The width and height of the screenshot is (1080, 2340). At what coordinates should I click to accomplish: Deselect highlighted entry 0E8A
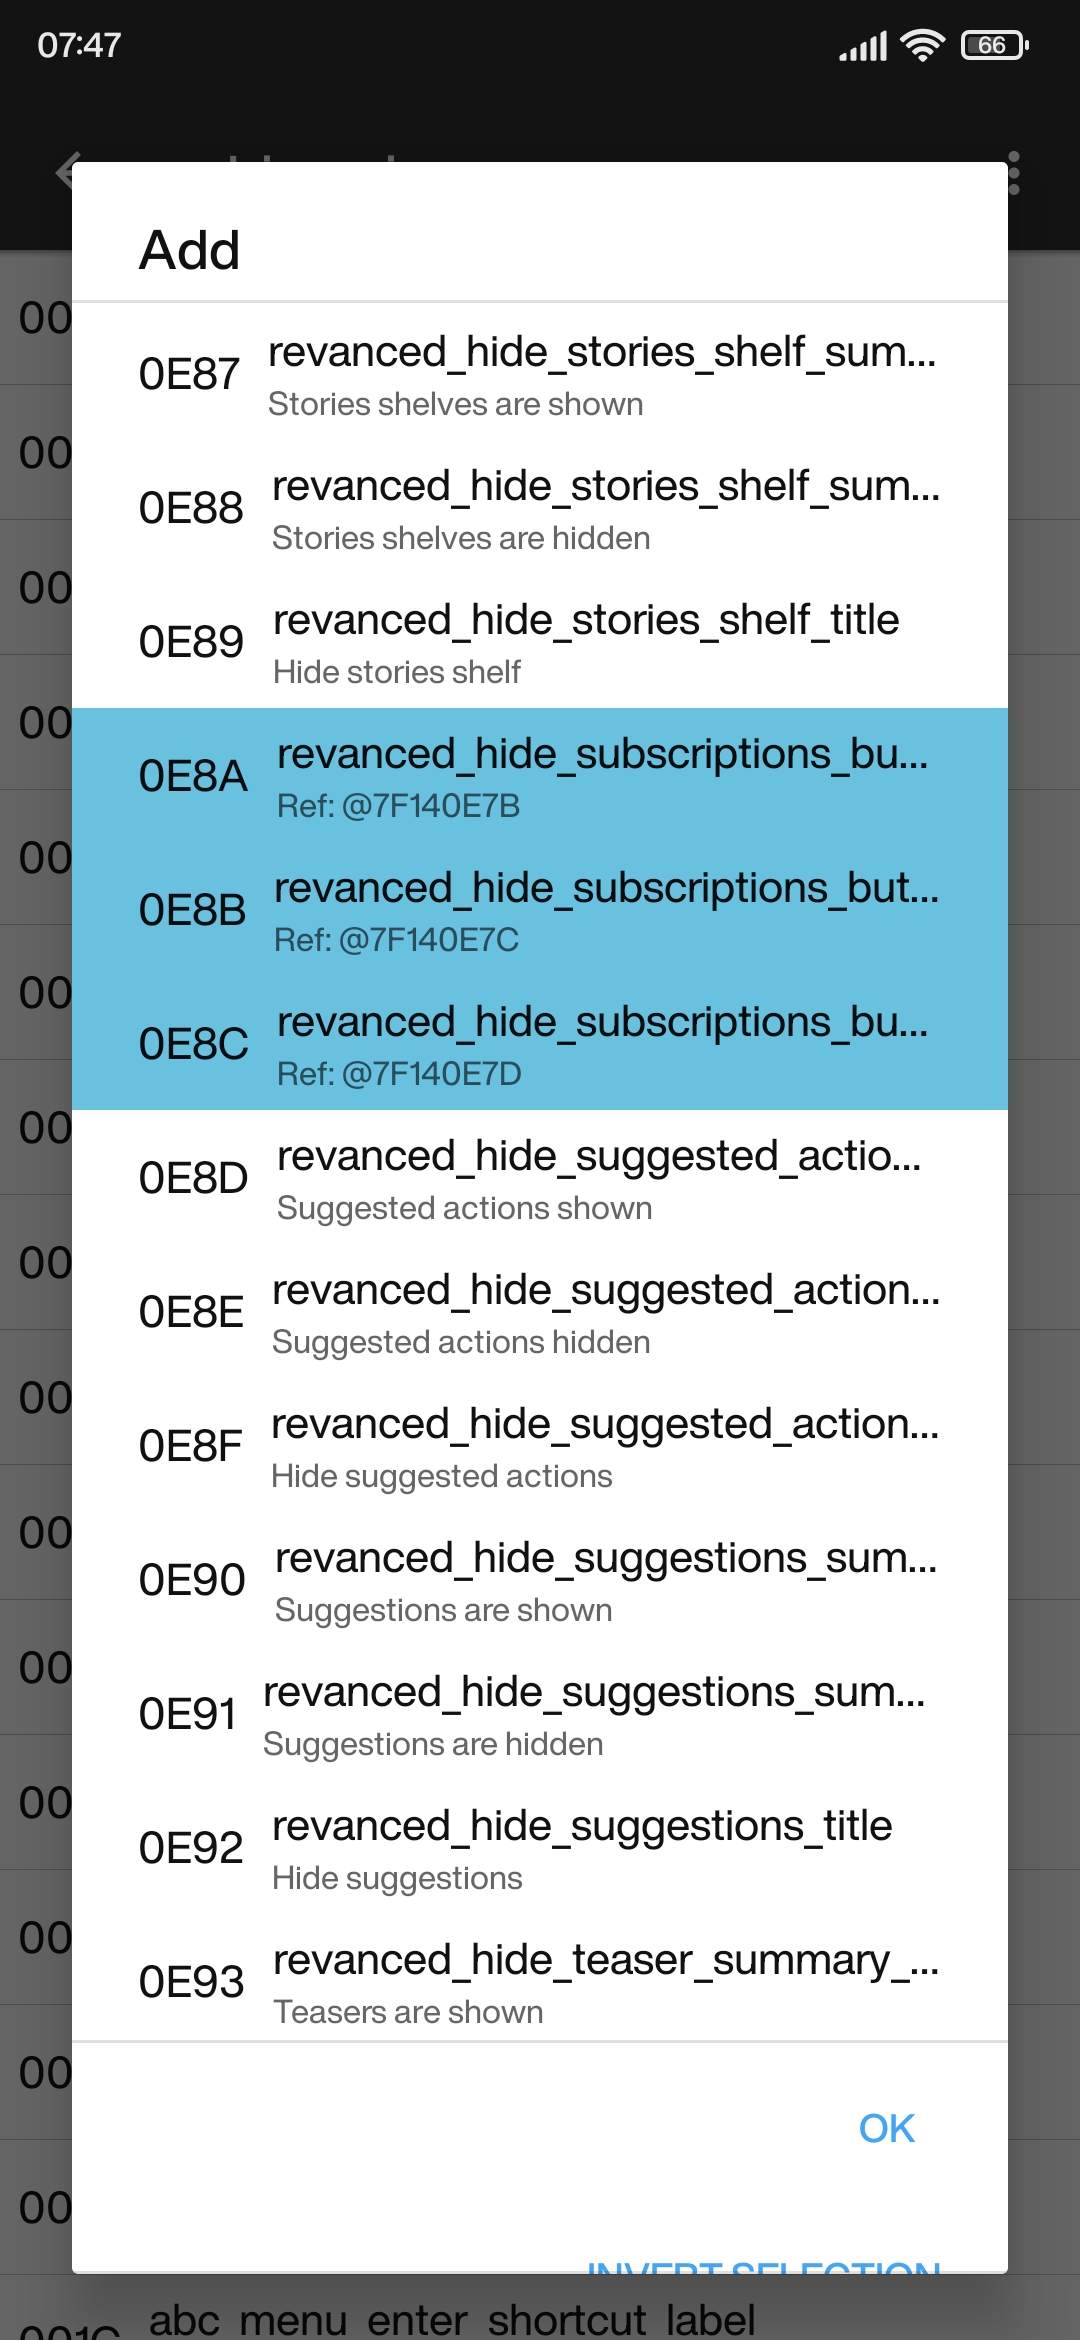(540, 775)
